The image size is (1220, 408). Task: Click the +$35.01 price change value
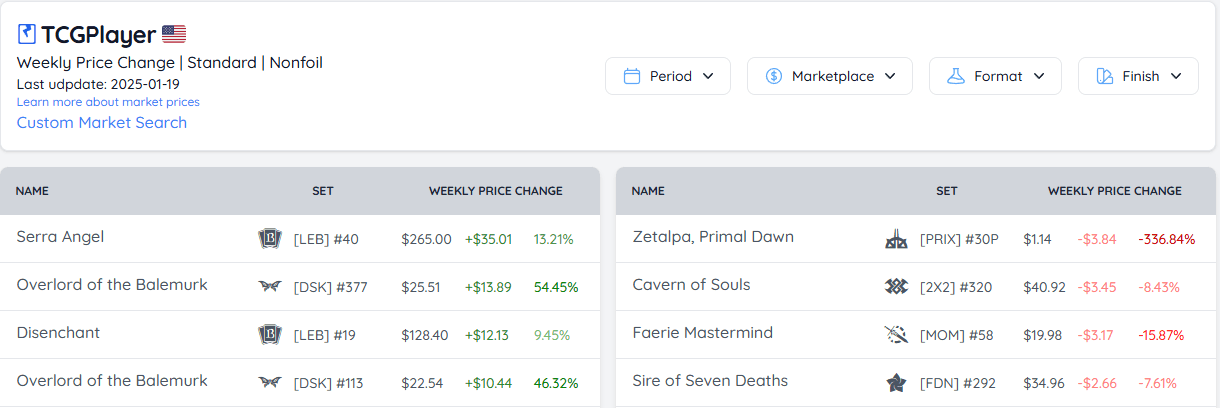pyautogui.click(x=488, y=239)
